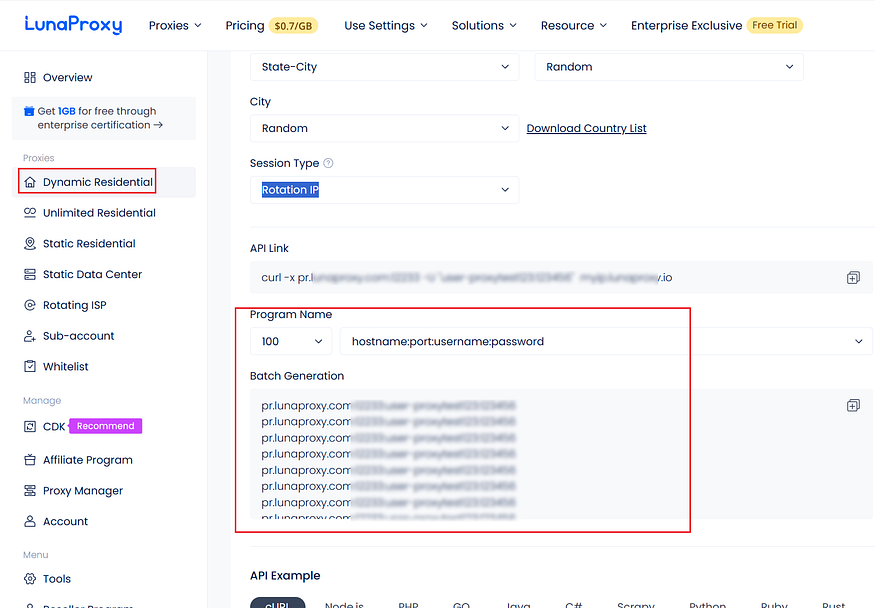Click the Recommend badge next to CDK
Screen dimensions: 875x608
(105, 426)
